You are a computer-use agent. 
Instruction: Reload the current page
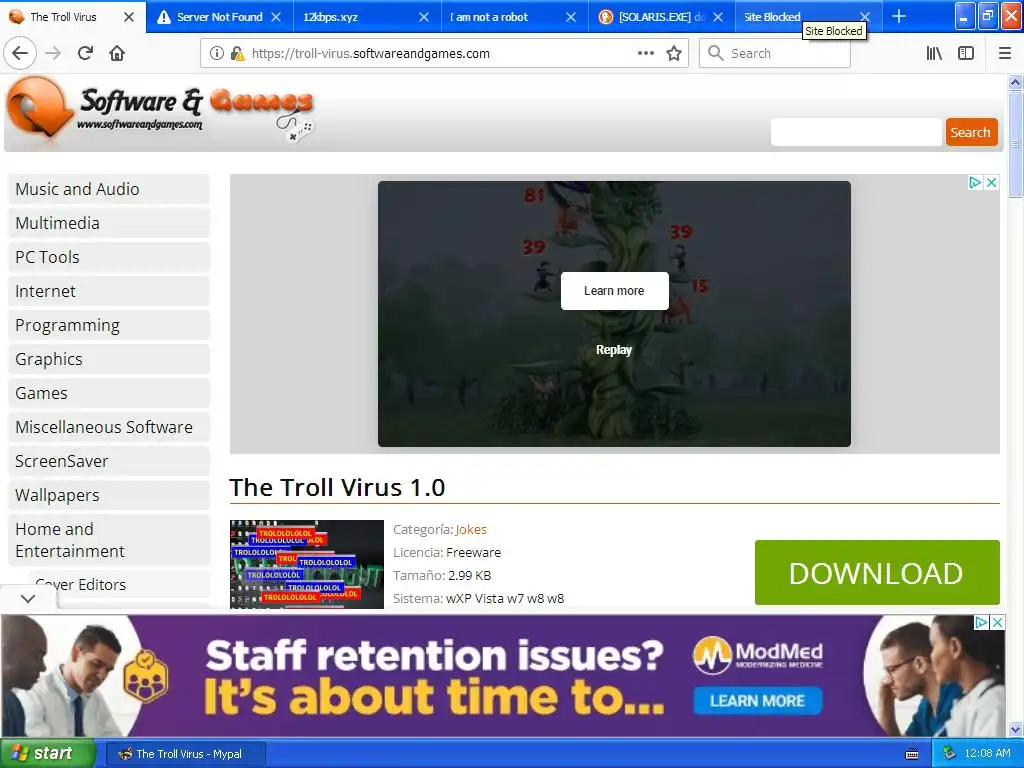[x=85, y=54]
